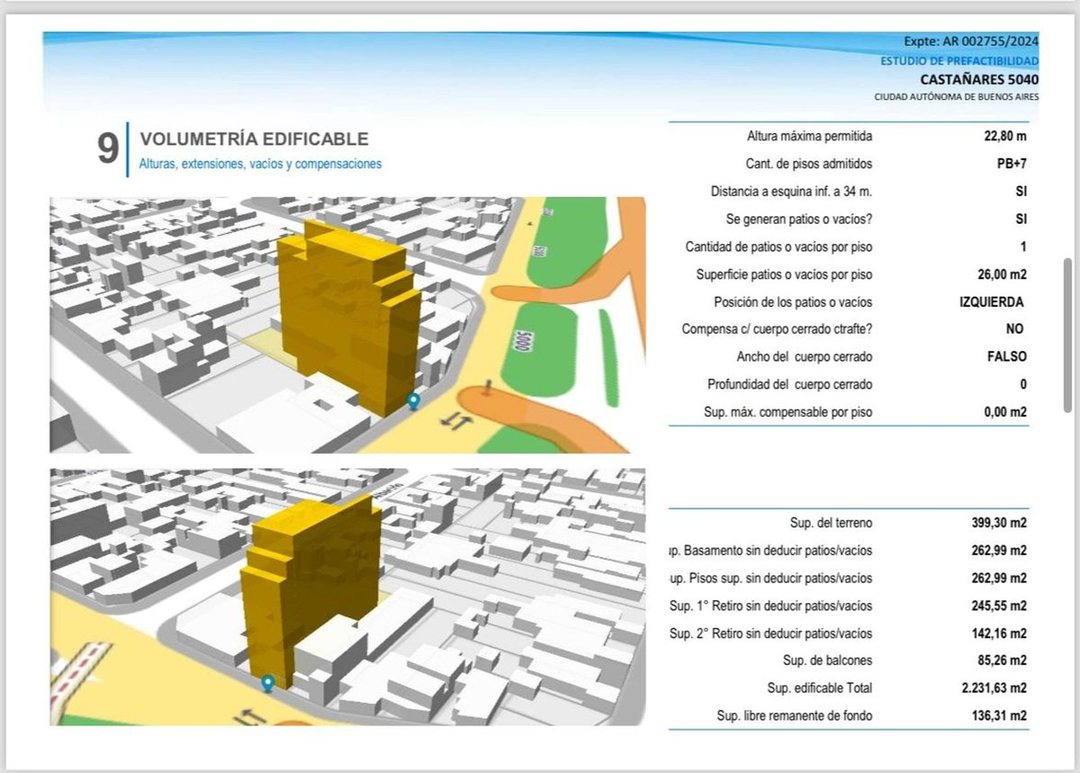Click the large section number 9
Screen dimensions: 1080x773
pos(107,149)
